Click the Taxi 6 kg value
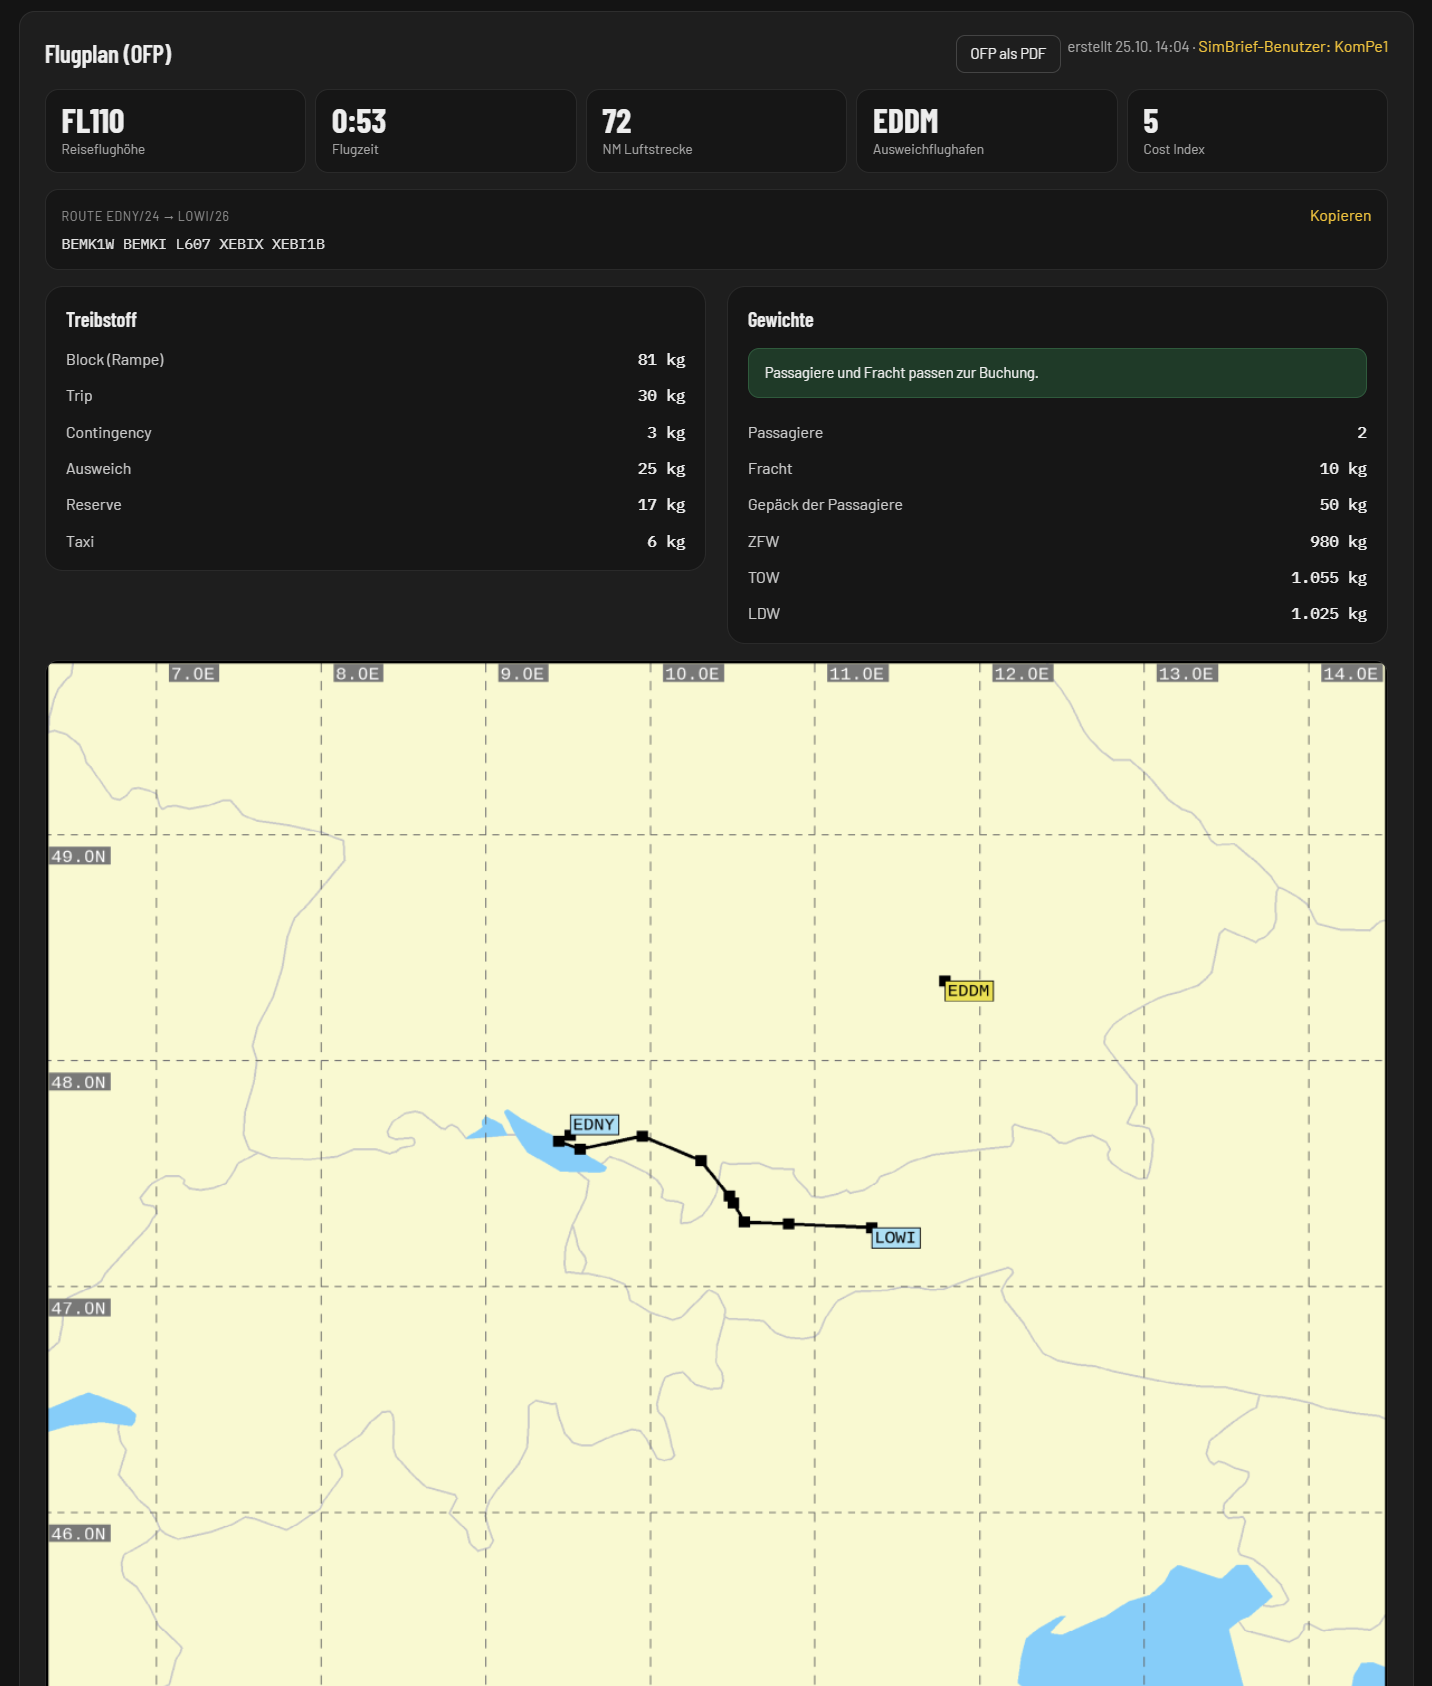 (666, 542)
